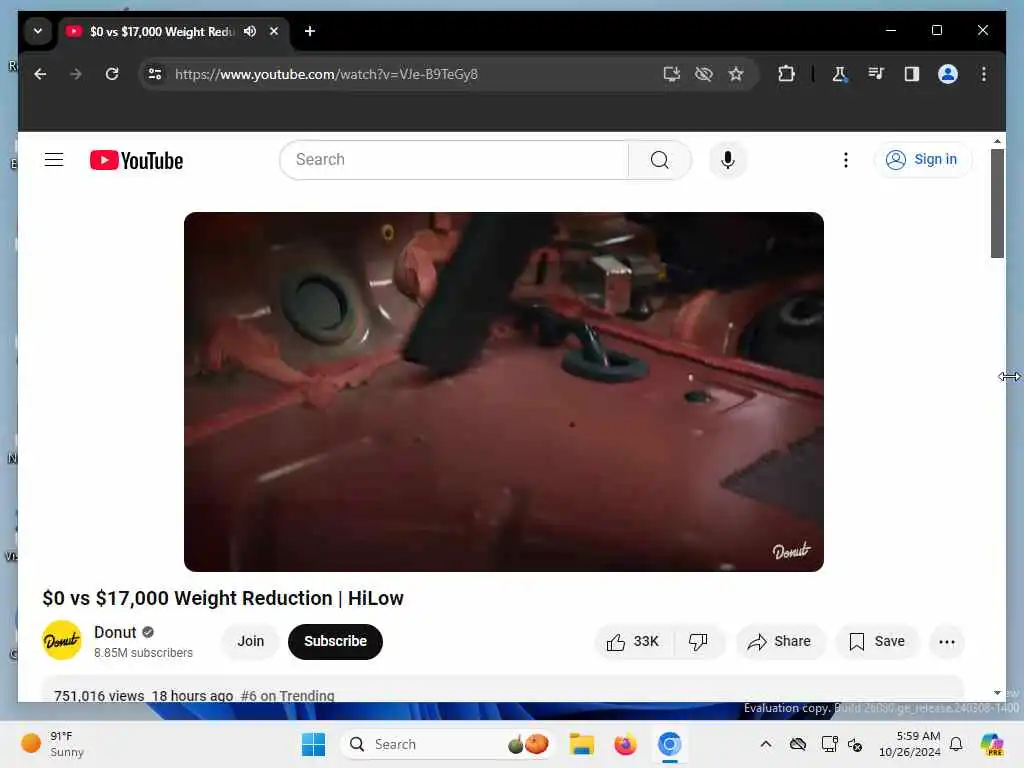Open more actions ellipsis under video
The height and width of the screenshot is (768, 1024).
coord(947,642)
